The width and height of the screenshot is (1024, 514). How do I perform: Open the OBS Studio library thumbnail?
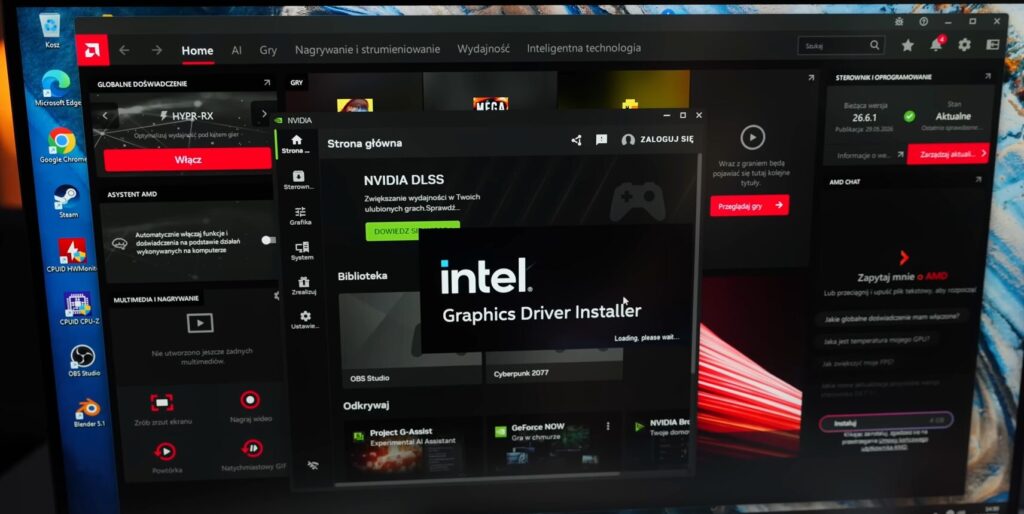click(410, 340)
